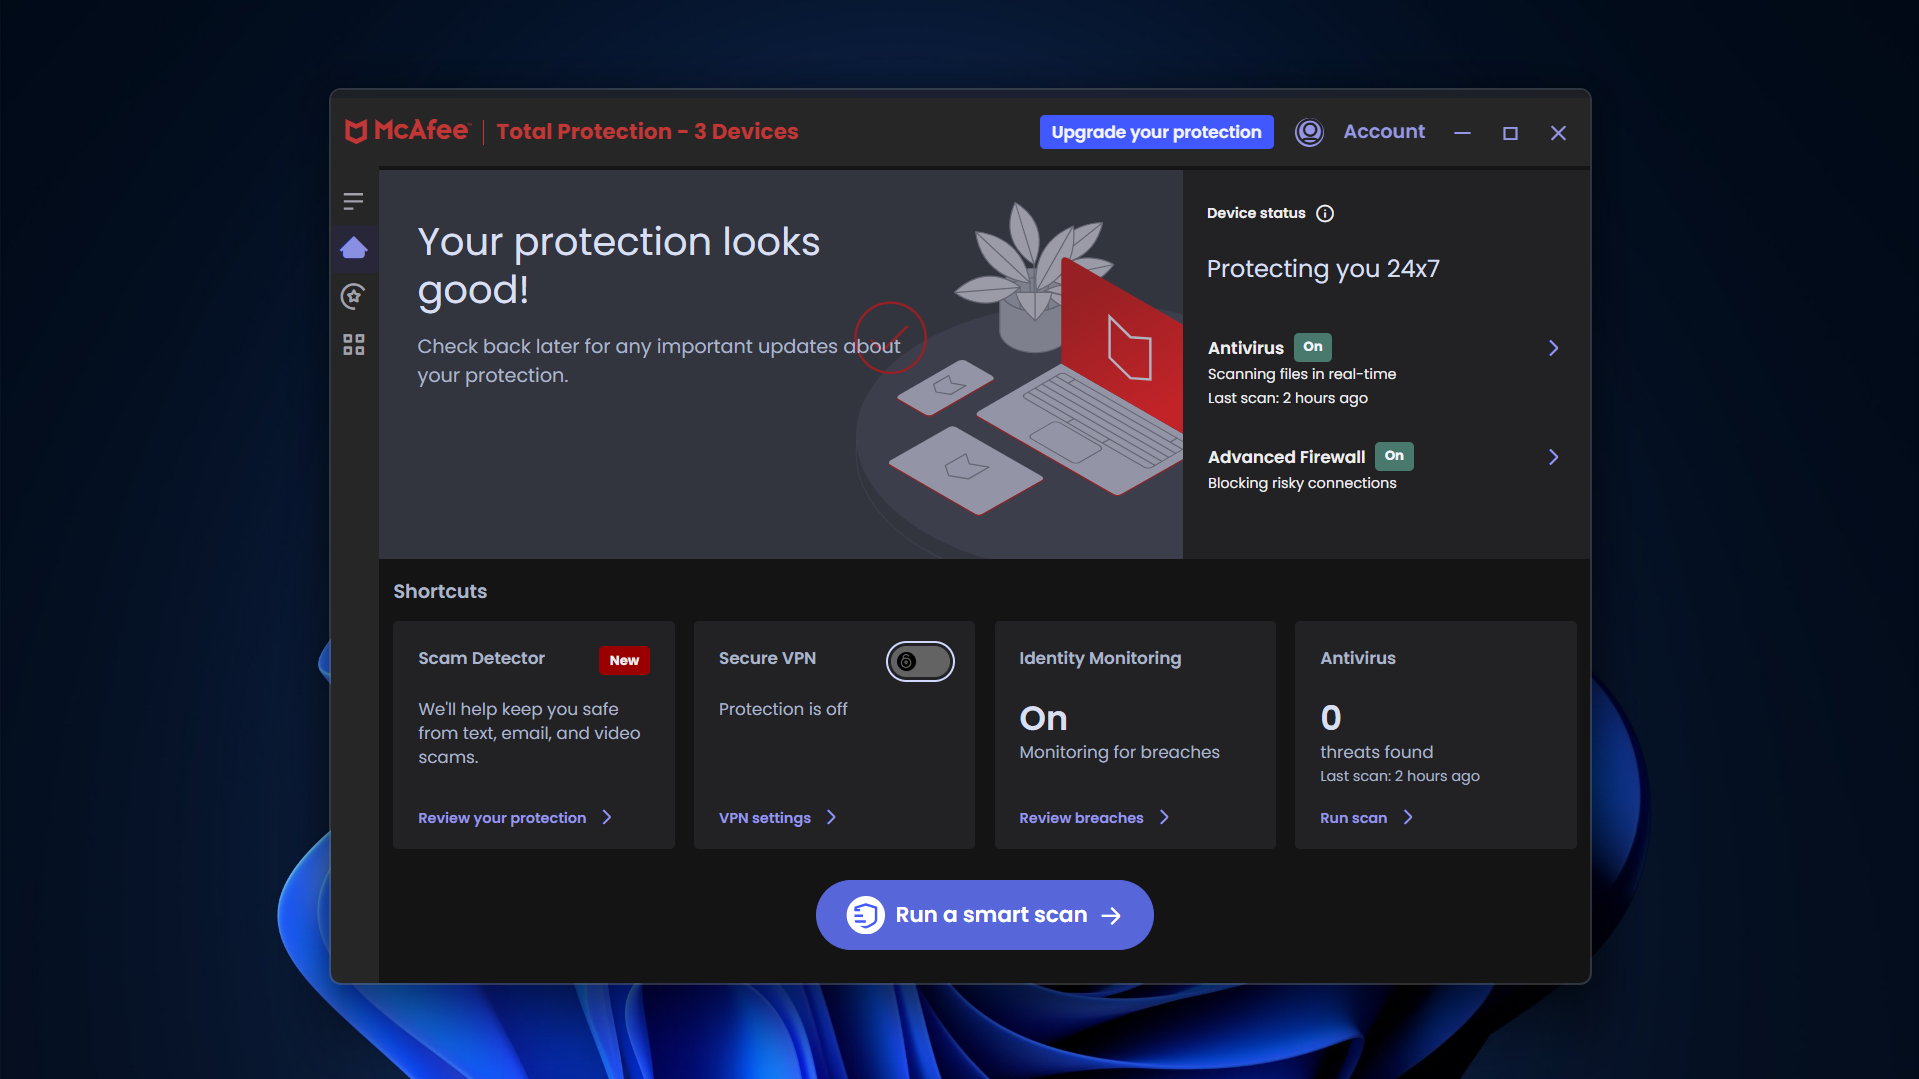This screenshot has width=1919, height=1079.
Task: Open the all features grid icon
Action: (x=354, y=345)
